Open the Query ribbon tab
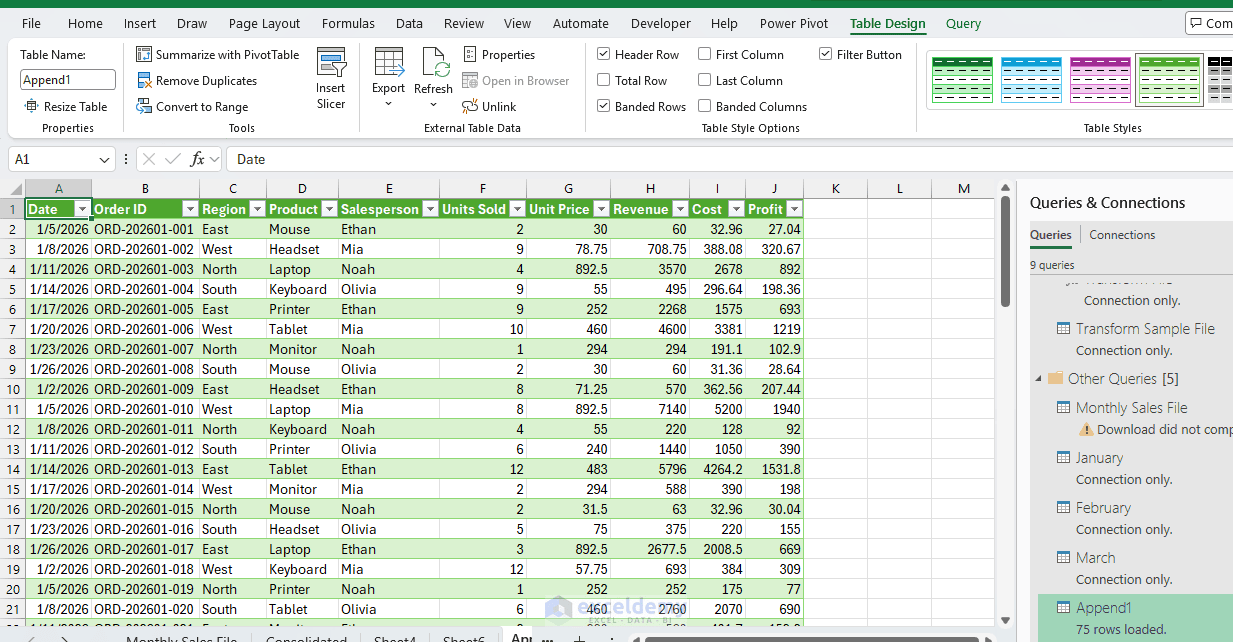Viewport: 1233px width, 642px height. coord(963,24)
